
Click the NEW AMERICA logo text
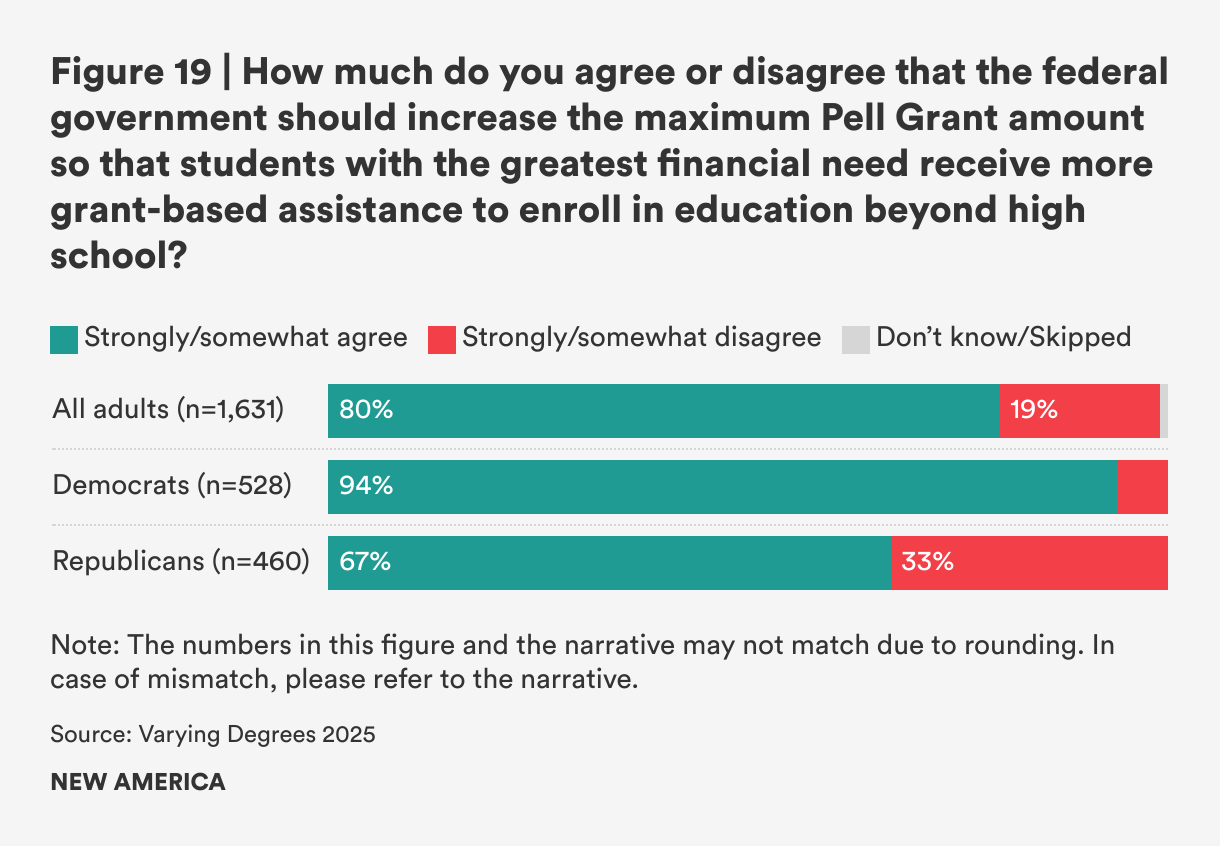(x=138, y=782)
